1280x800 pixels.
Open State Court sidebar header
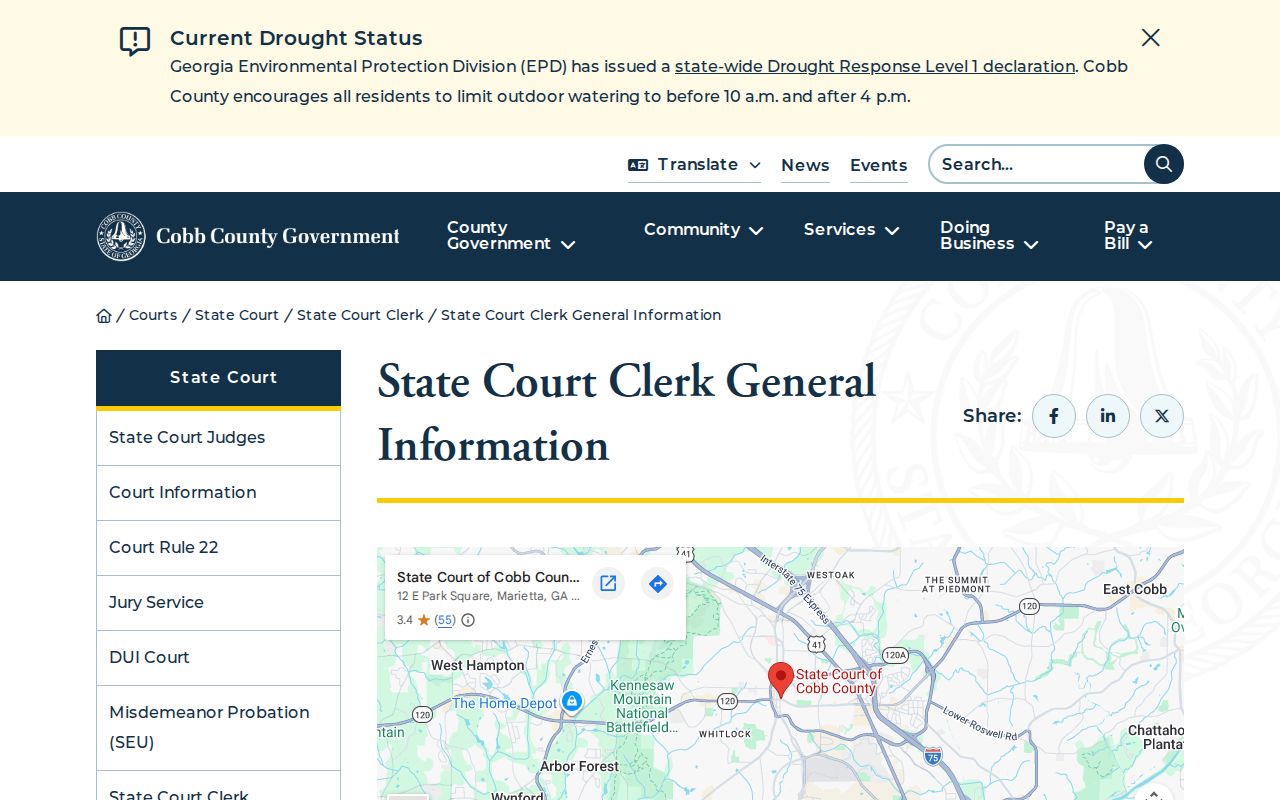[218, 378]
